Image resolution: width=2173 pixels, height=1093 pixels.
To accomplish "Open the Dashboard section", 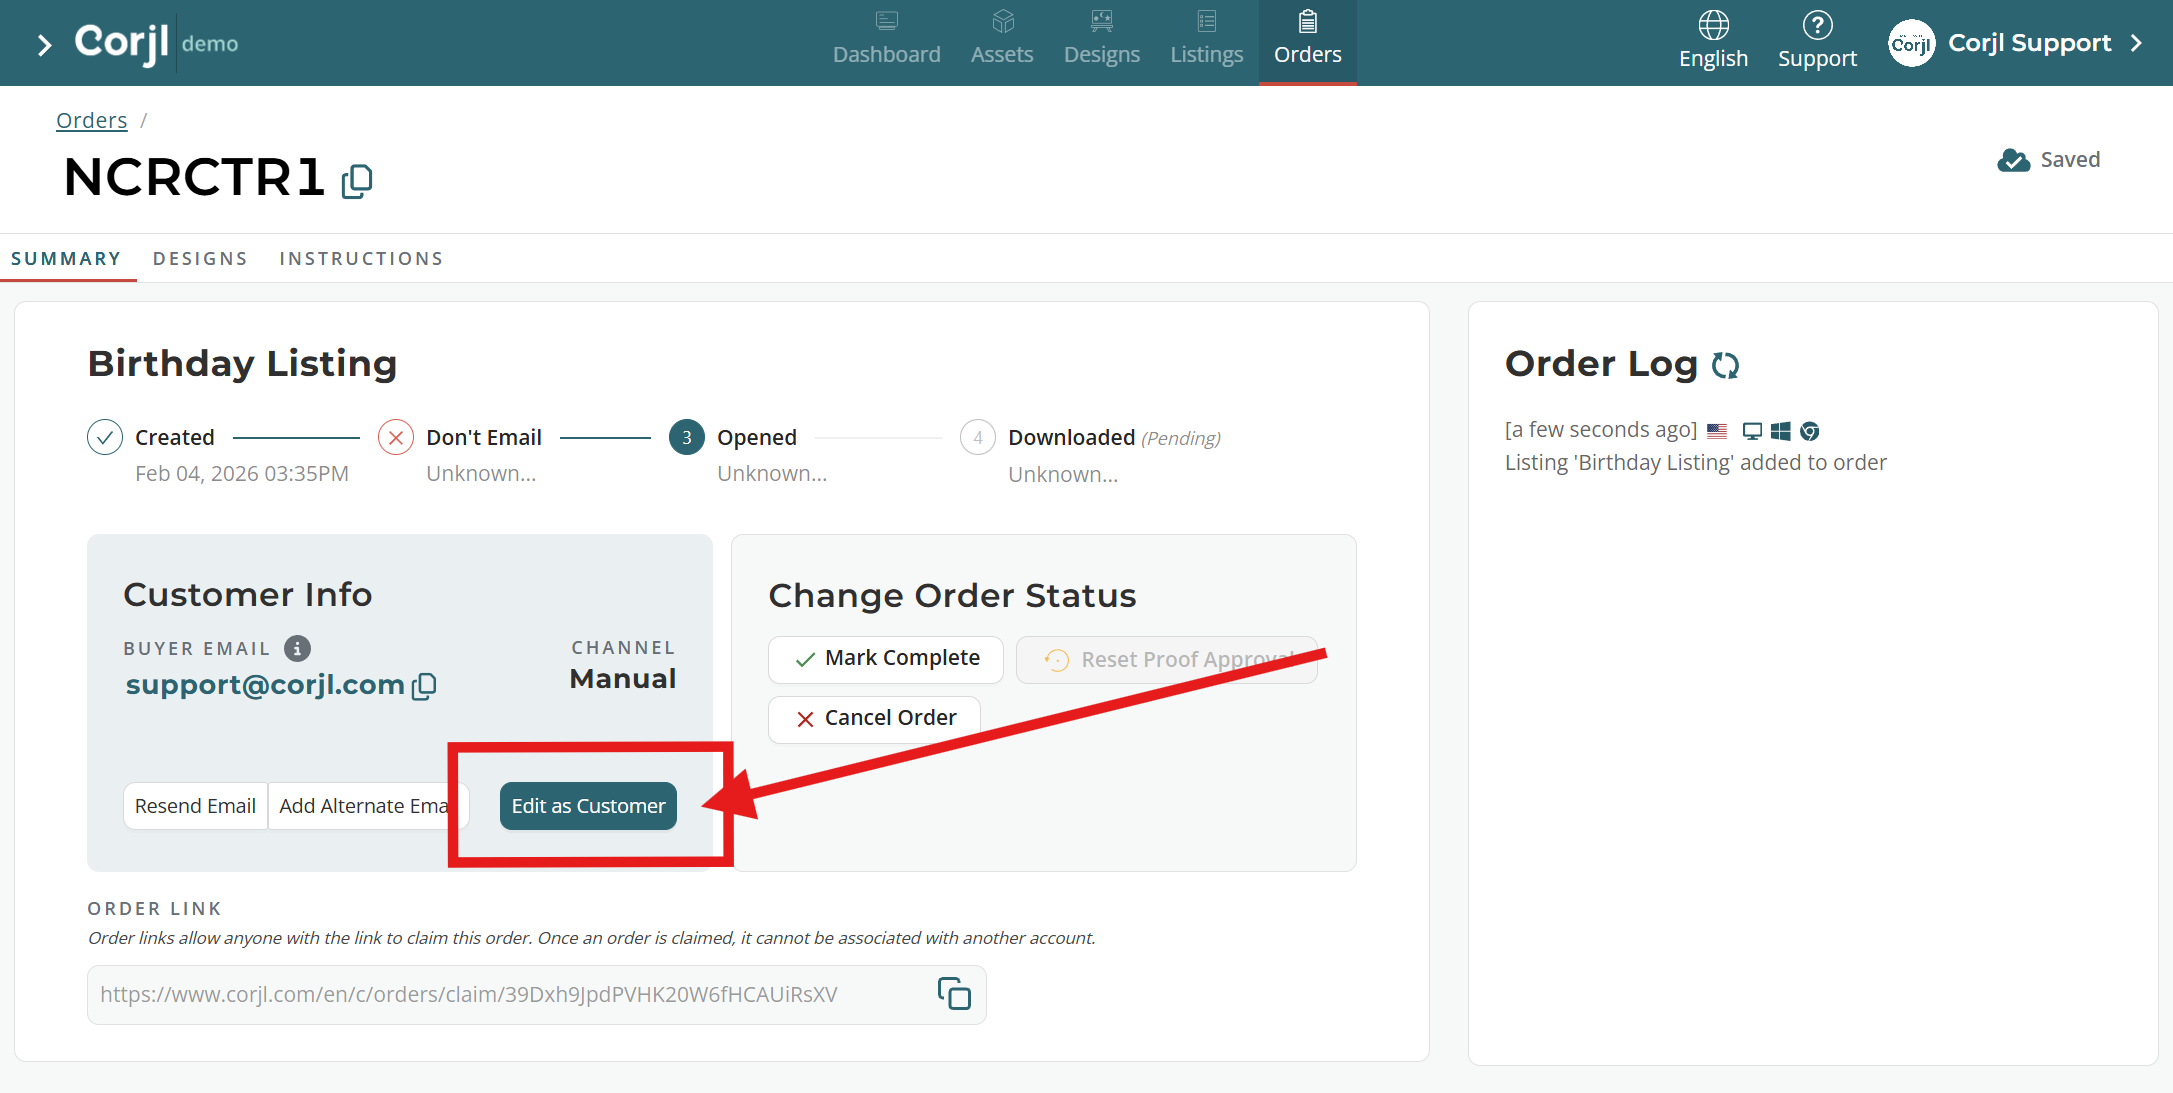I will (886, 41).
